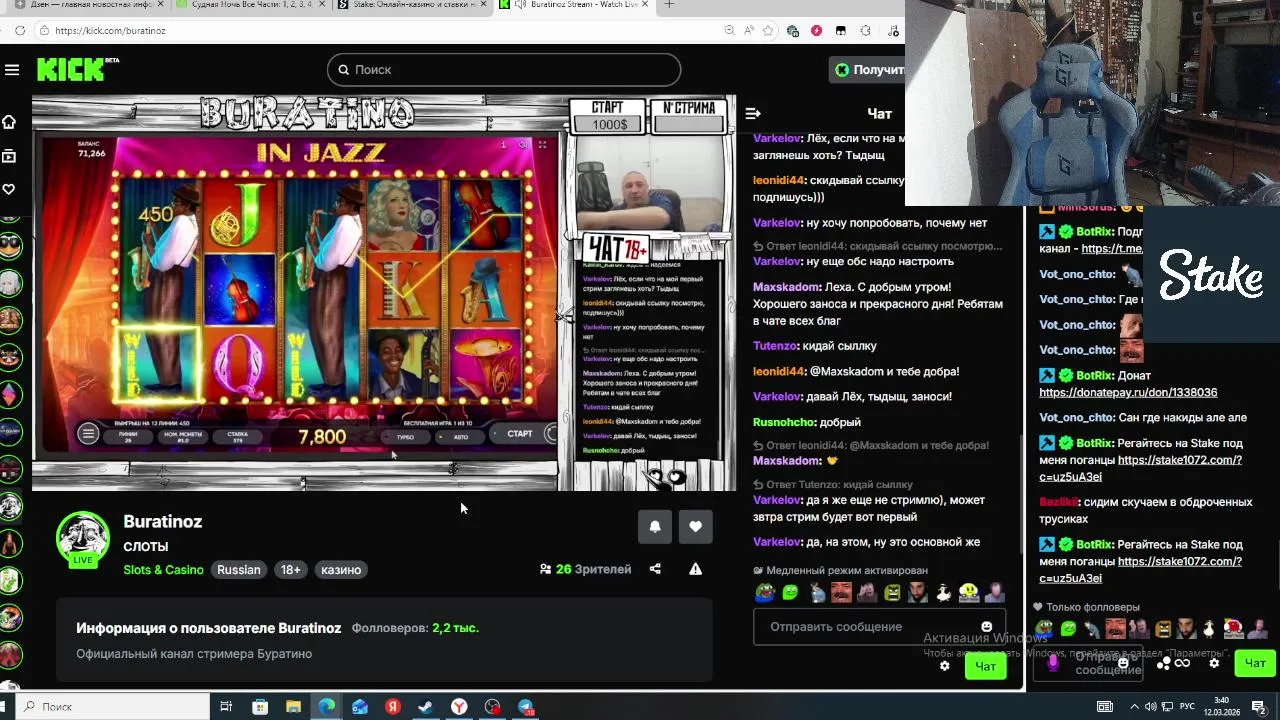The image size is (1280, 720).
Task: Open the Home icon in Kick sidebar
Action: coord(9,122)
